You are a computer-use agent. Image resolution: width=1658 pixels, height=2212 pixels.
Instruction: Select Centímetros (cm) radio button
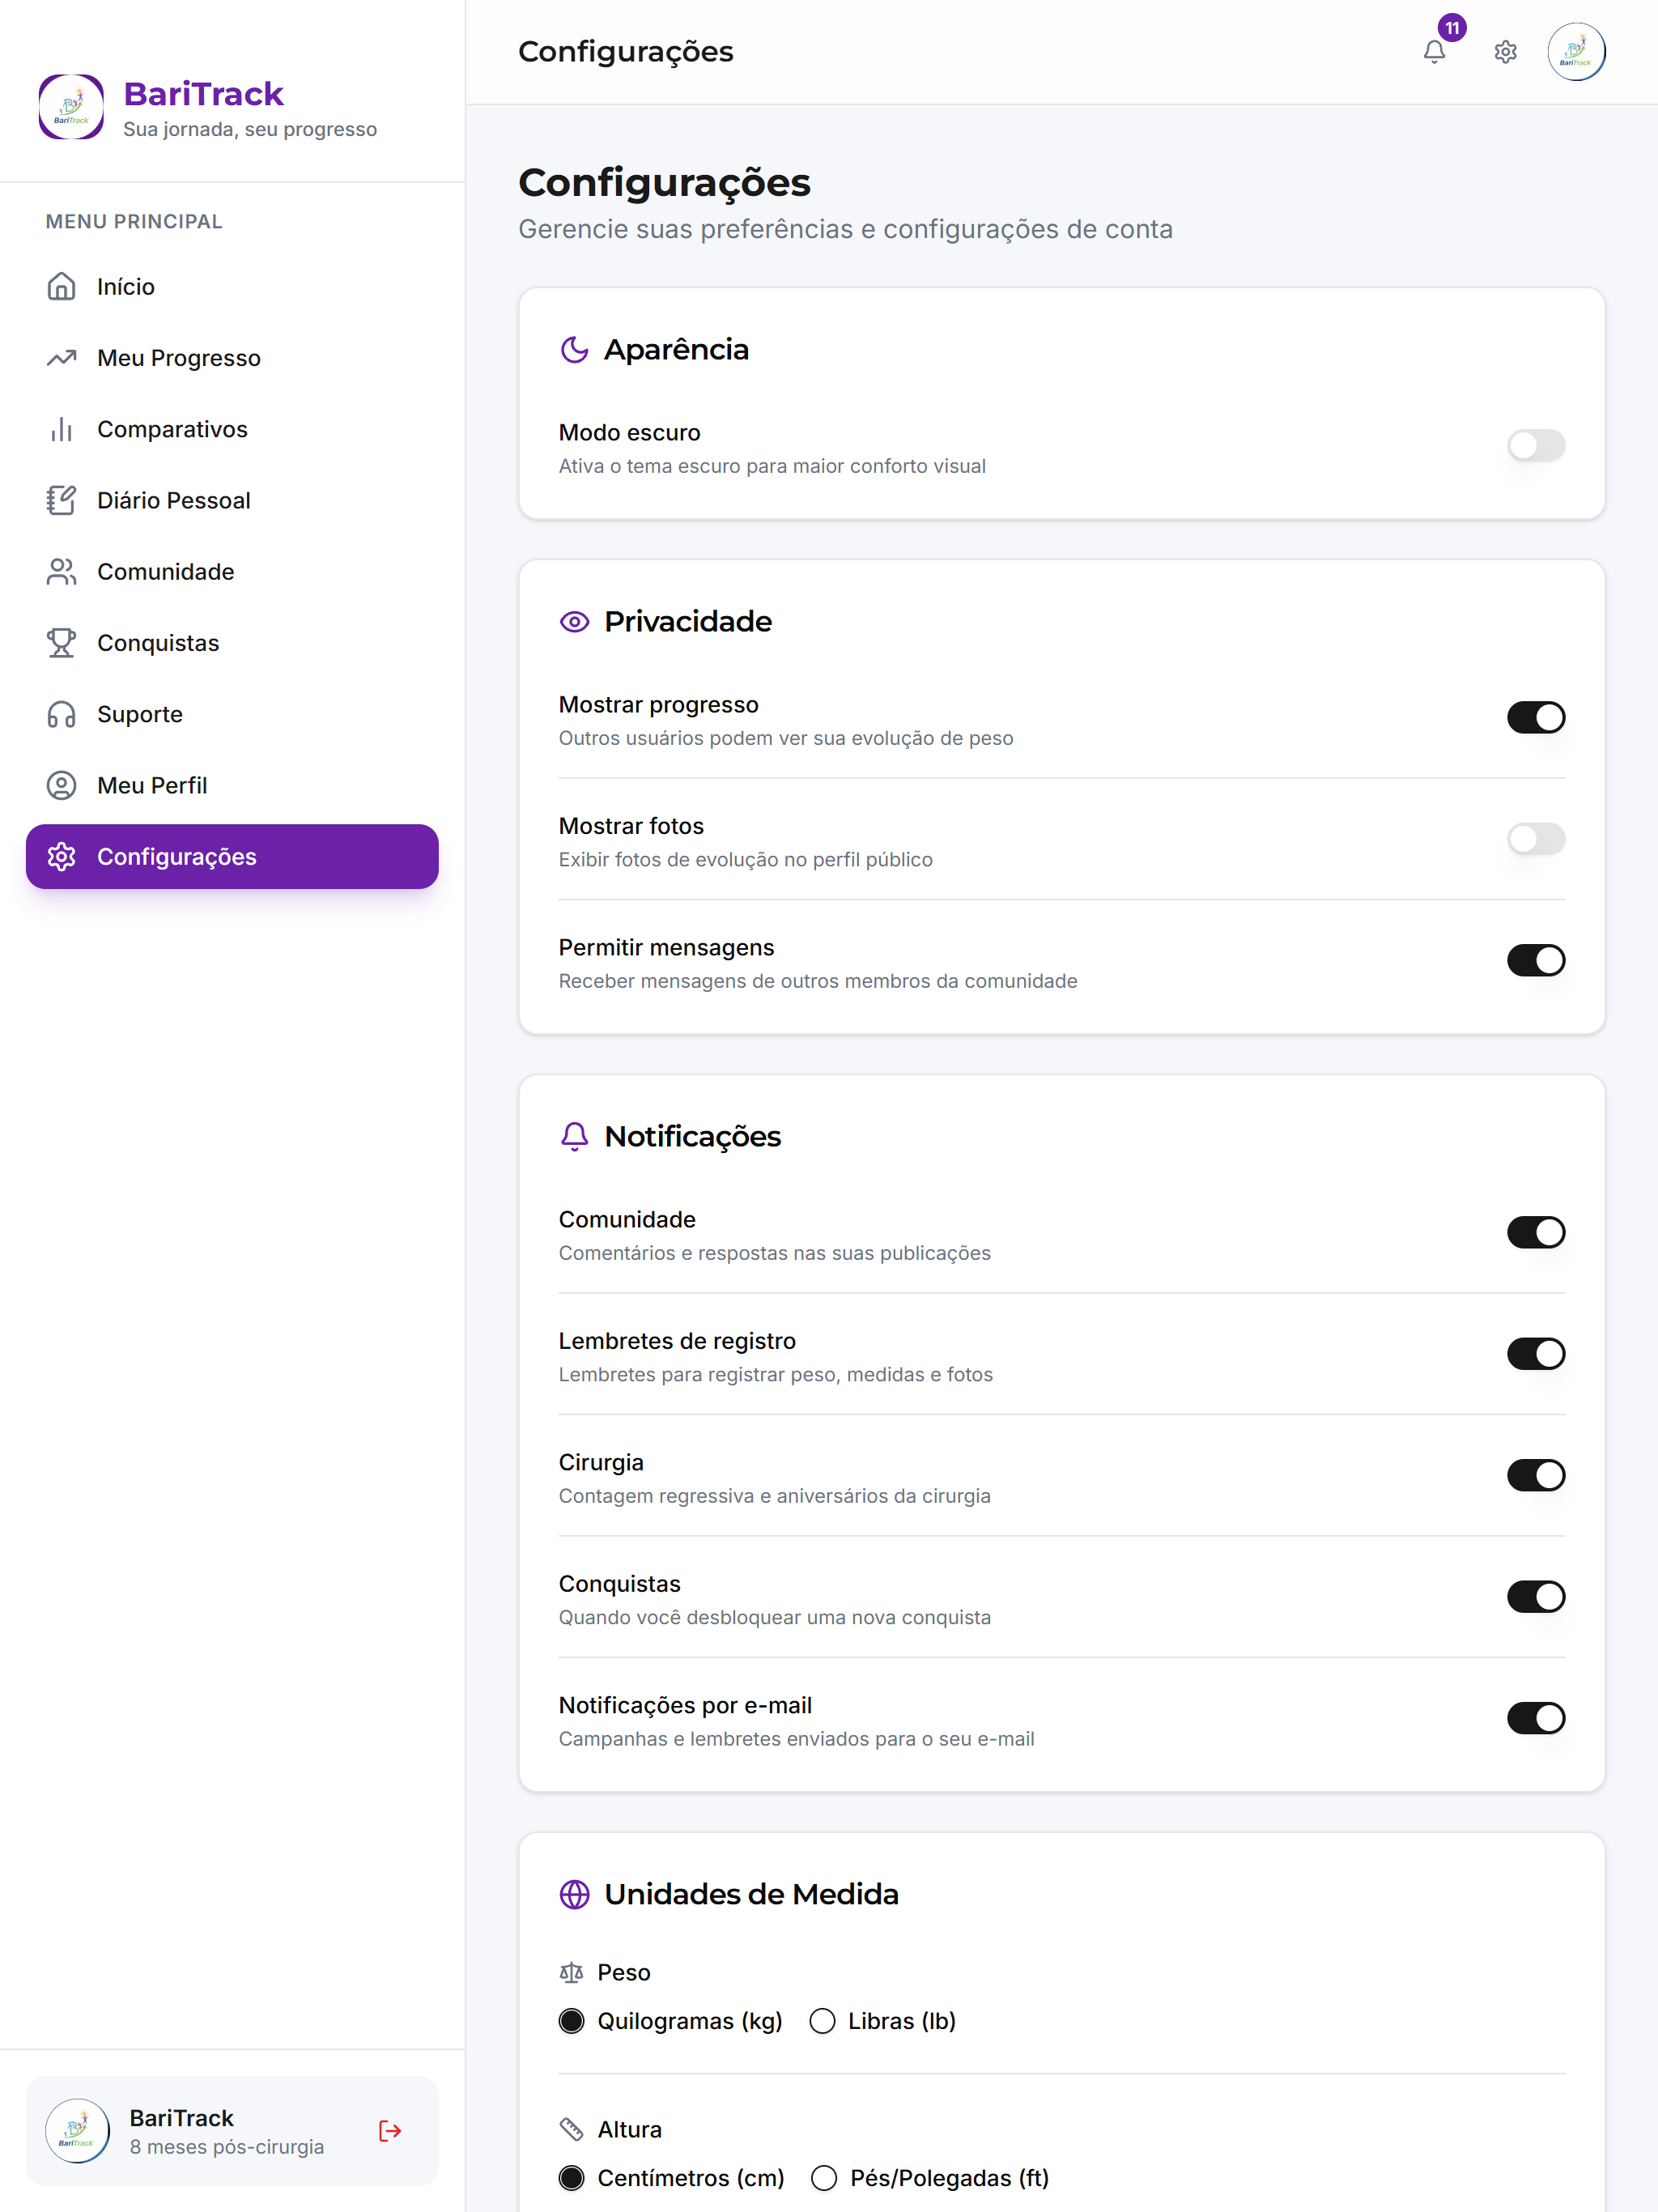[571, 2179]
